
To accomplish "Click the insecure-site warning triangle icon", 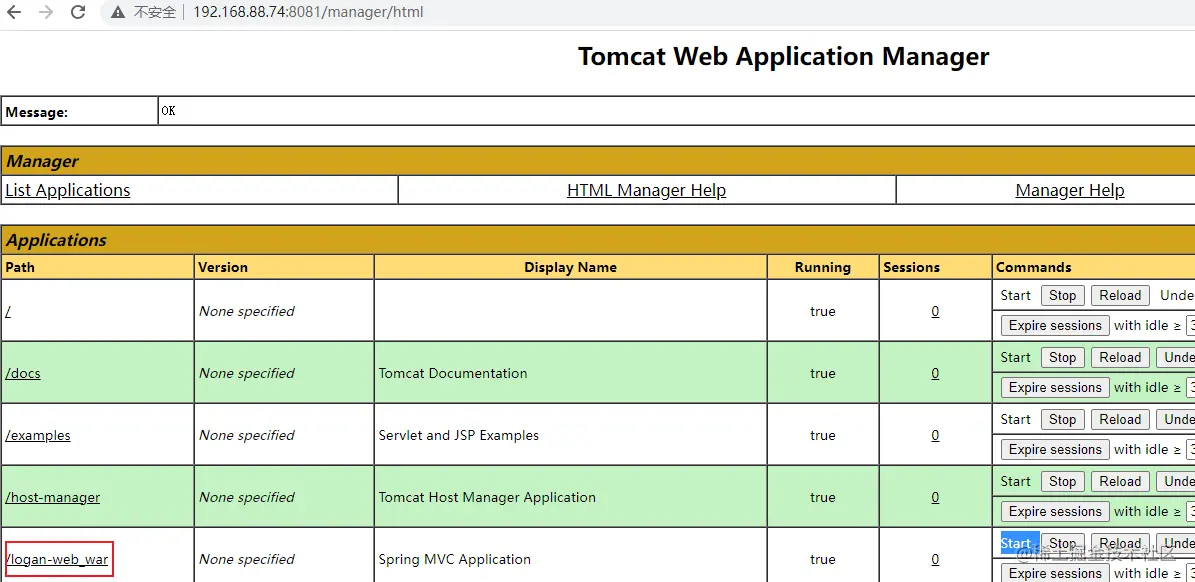I will click(x=117, y=12).
